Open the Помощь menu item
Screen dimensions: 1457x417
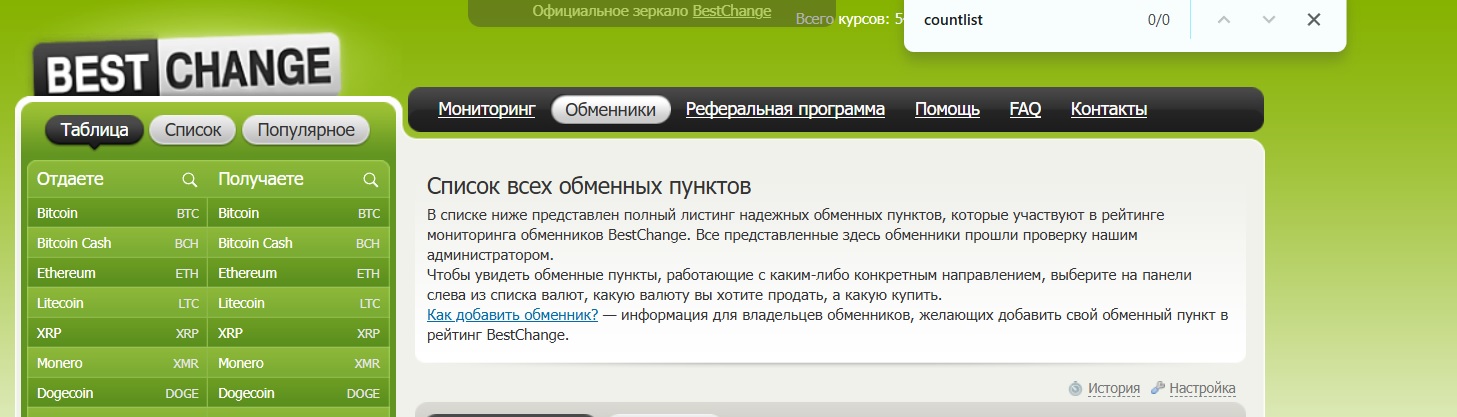(947, 109)
